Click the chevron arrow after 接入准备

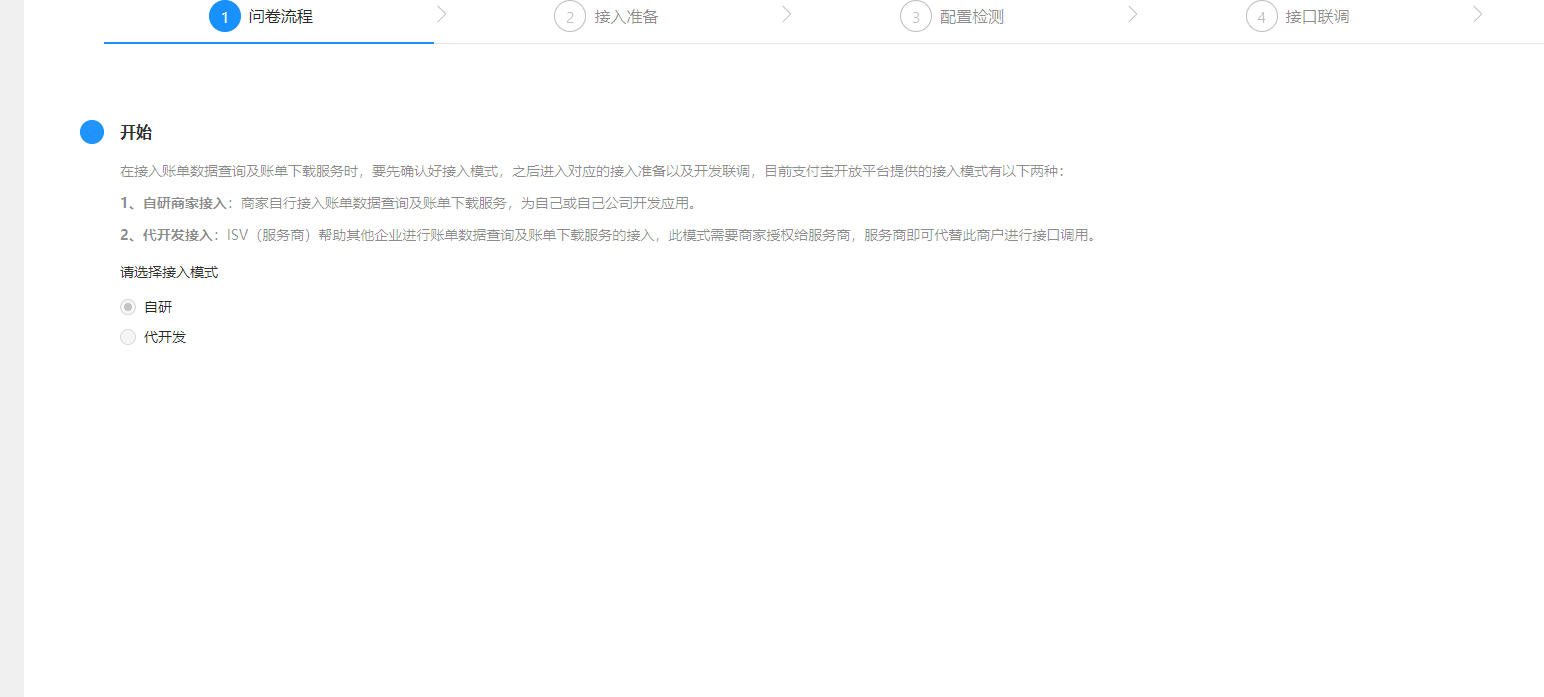coord(786,14)
